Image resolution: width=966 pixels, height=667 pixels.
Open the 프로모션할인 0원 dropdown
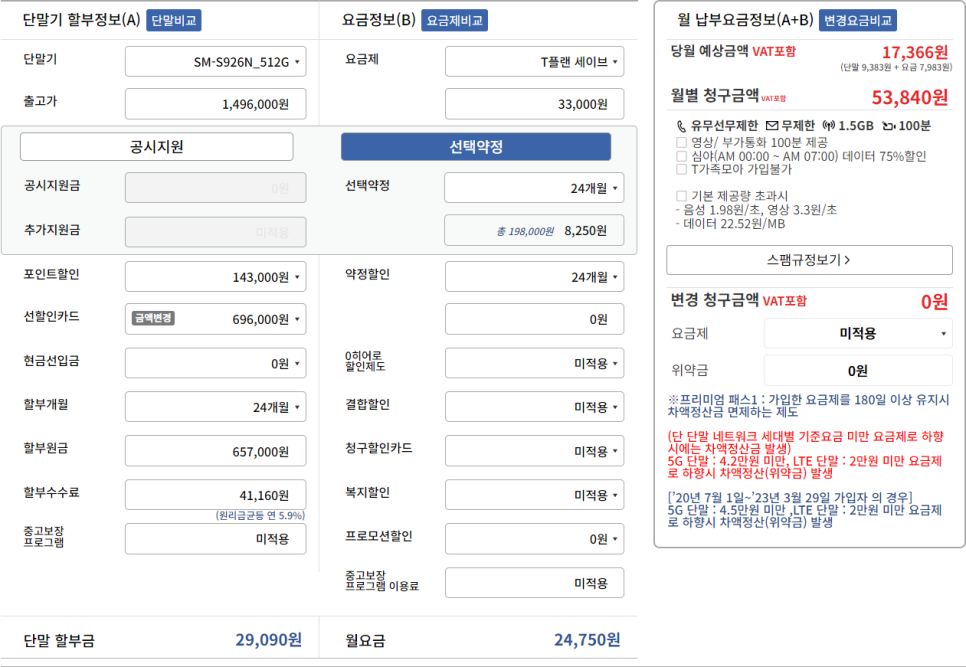(x=534, y=539)
